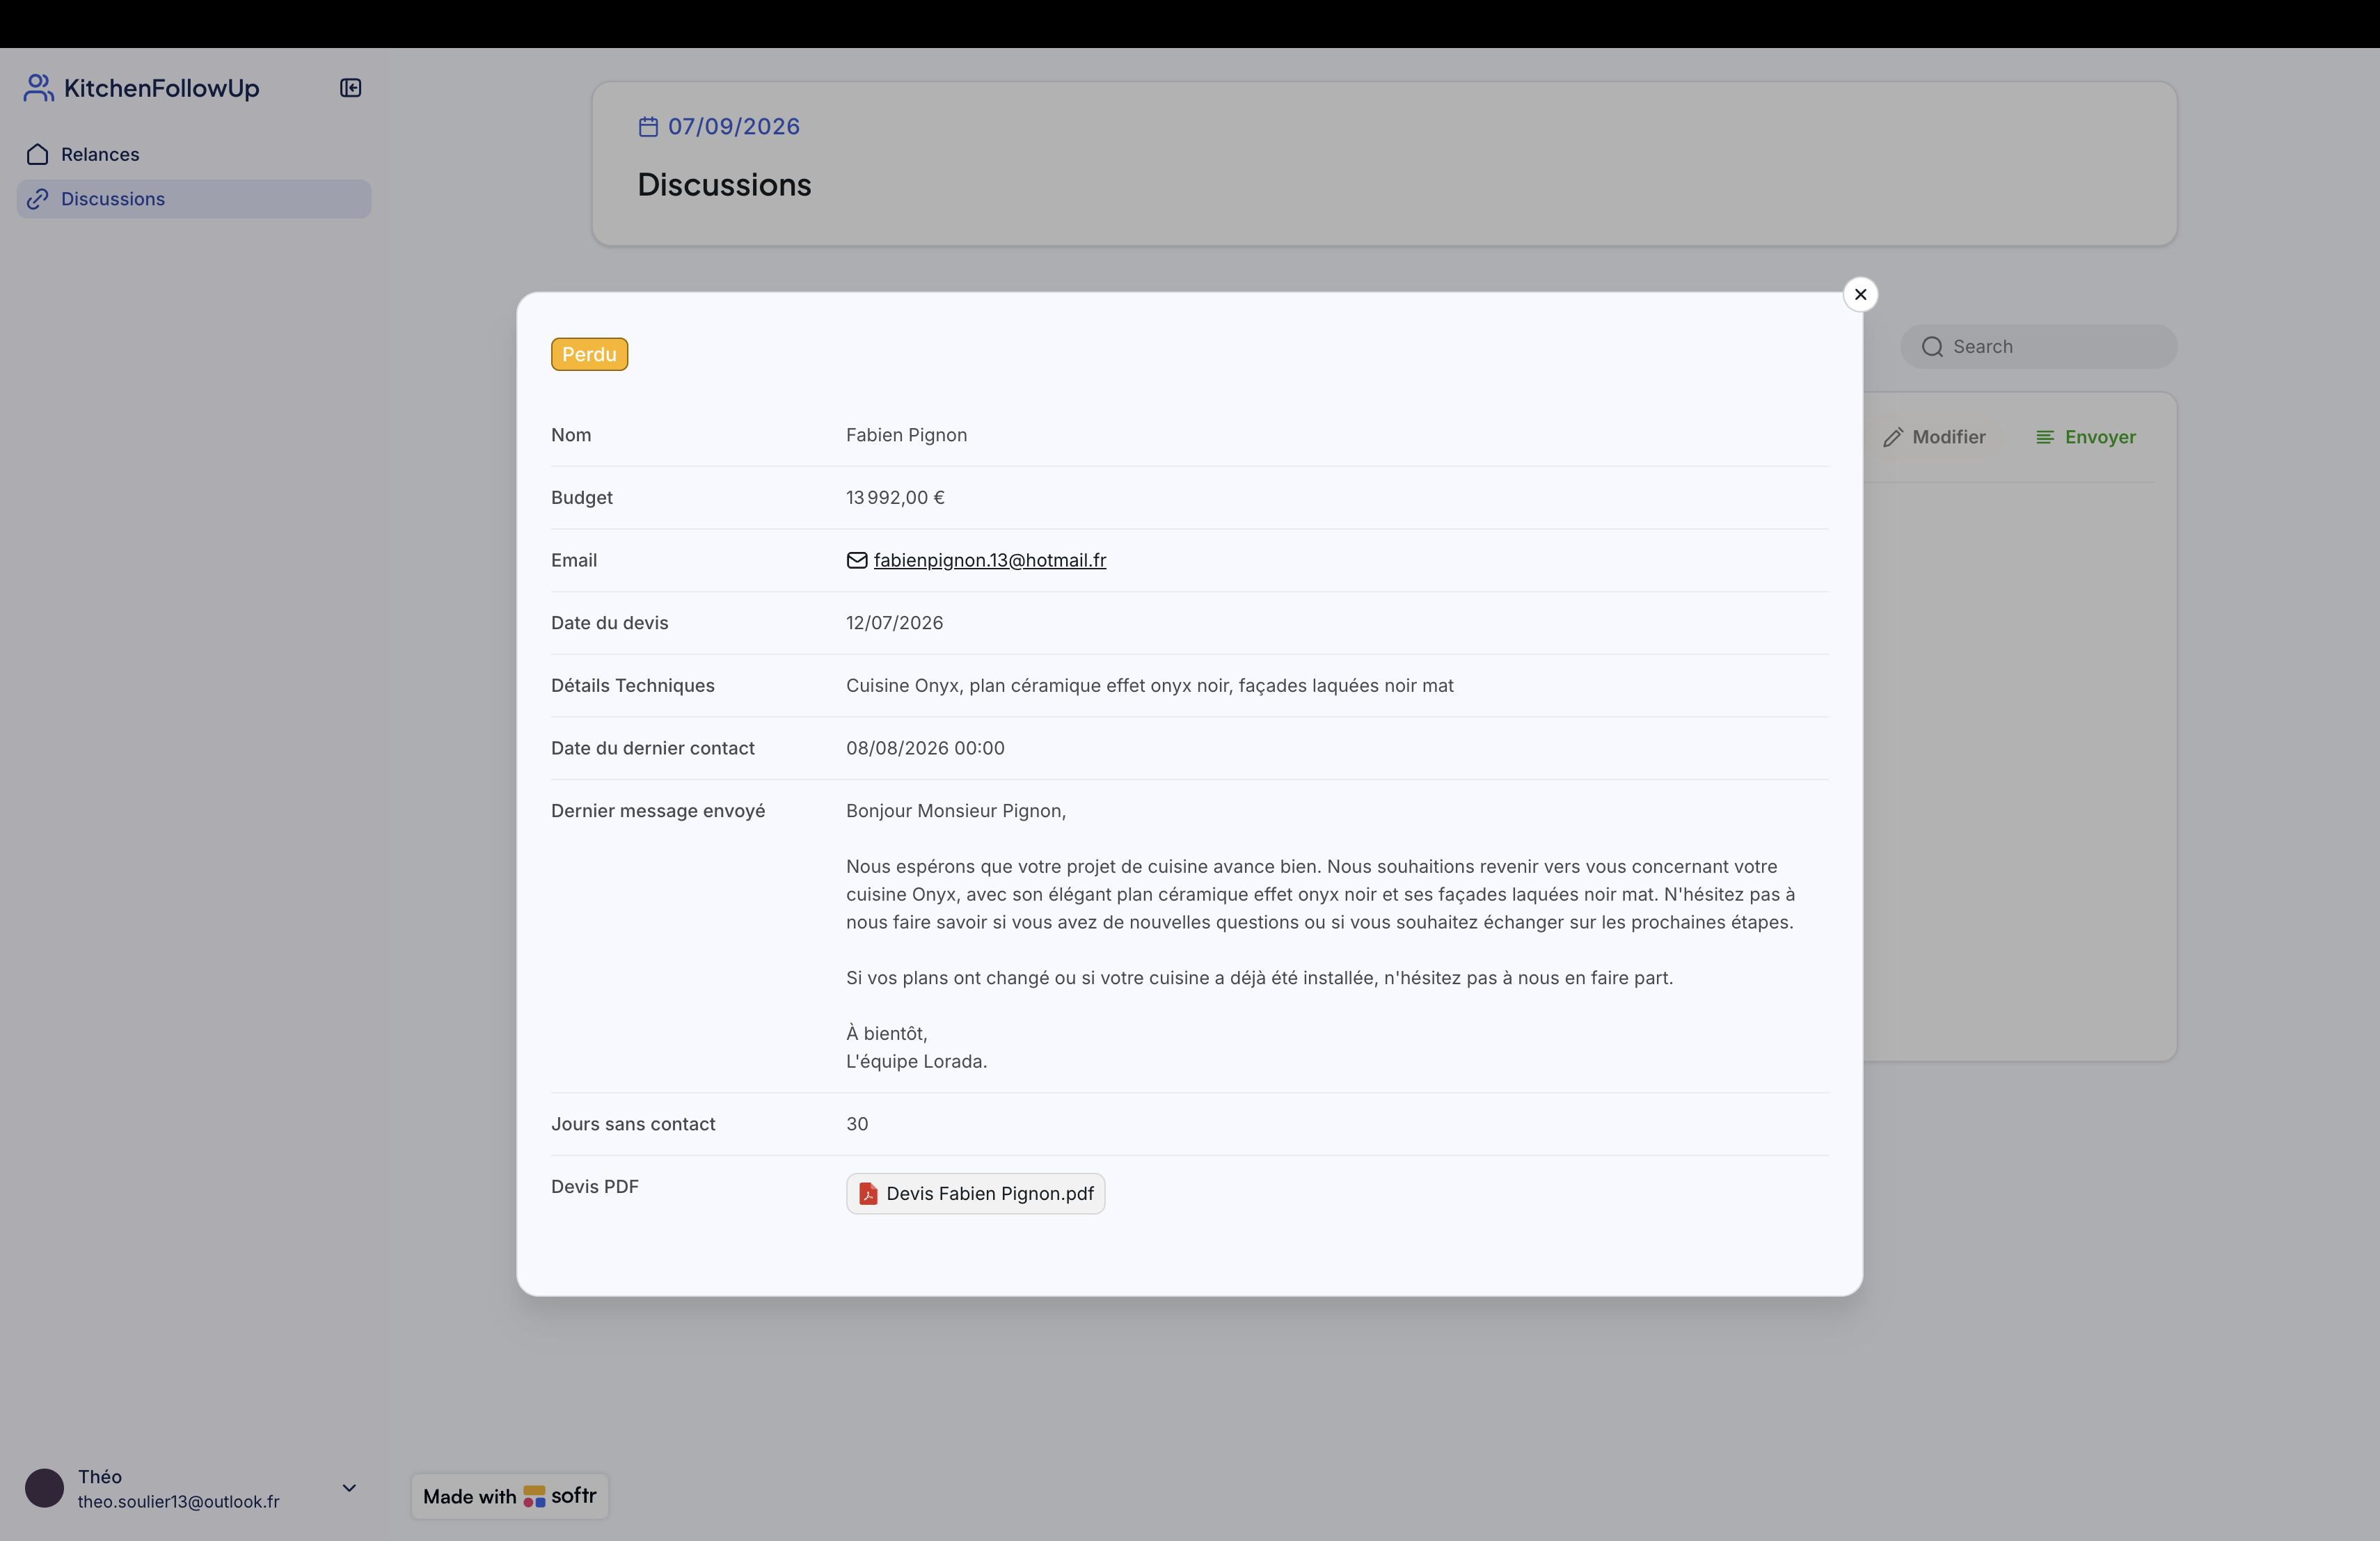Click the theo.soulier13@outlook.fr account email
The height and width of the screenshot is (1541, 2380).
tap(178, 1501)
